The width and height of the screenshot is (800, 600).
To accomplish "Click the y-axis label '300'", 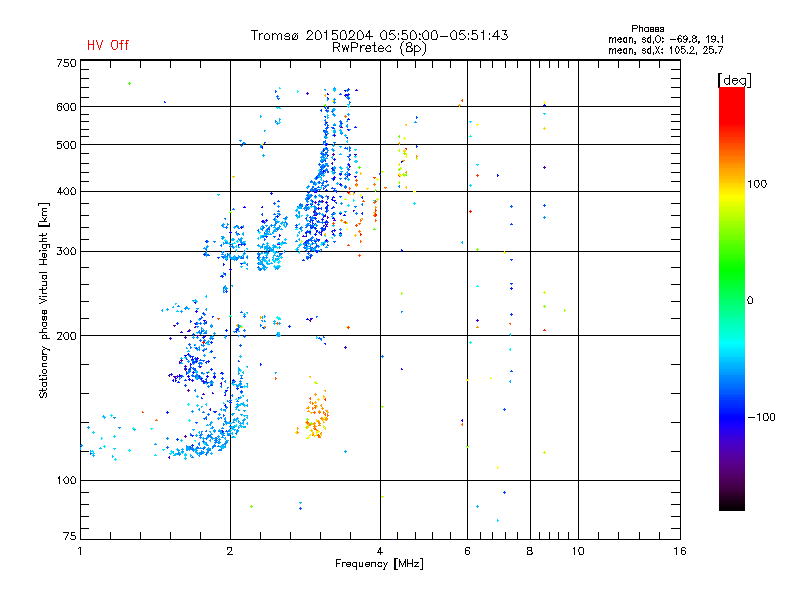I will (66, 252).
